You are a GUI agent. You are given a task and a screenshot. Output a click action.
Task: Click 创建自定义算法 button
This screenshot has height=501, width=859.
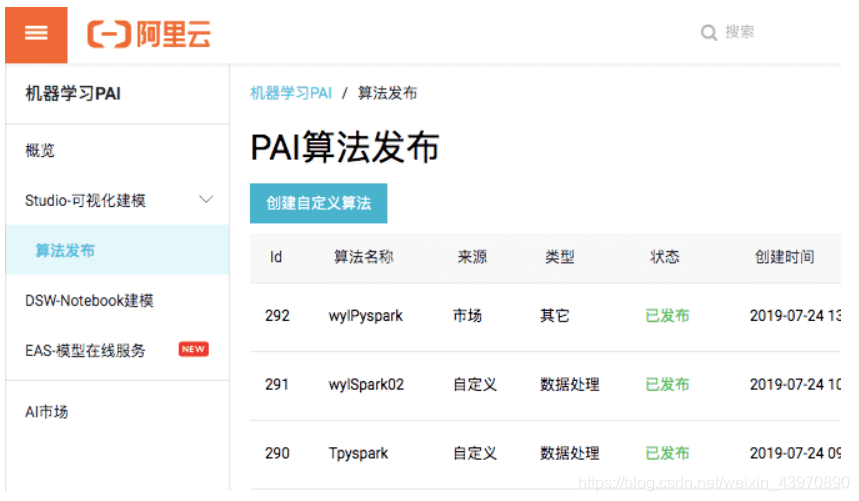click(318, 203)
